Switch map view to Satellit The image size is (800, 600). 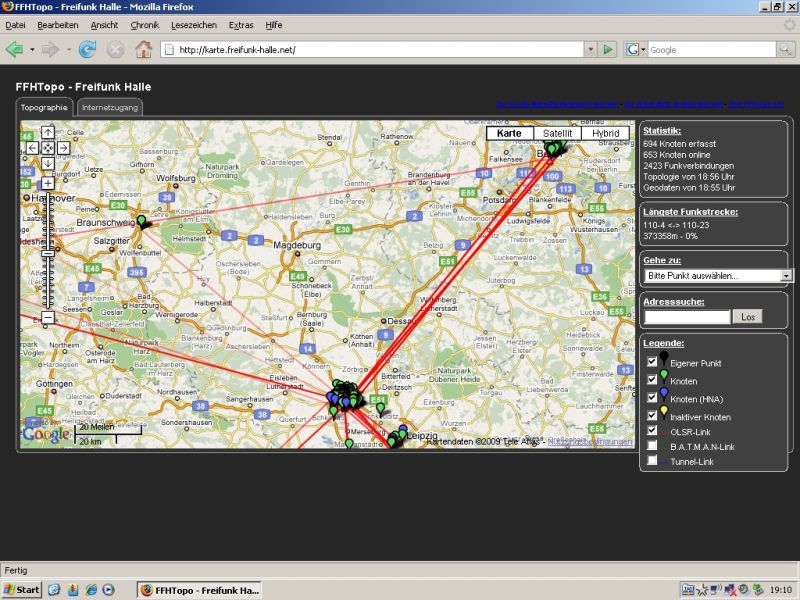(558, 131)
